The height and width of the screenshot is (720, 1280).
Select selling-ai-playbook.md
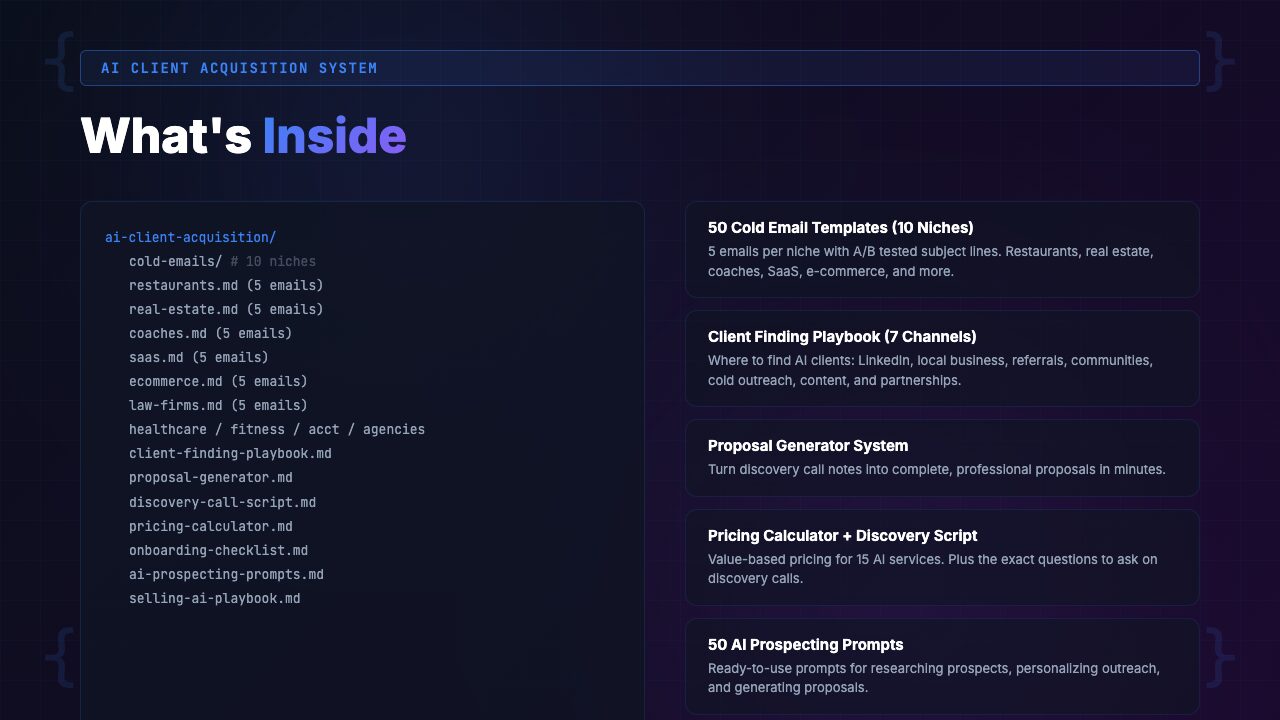214,597
